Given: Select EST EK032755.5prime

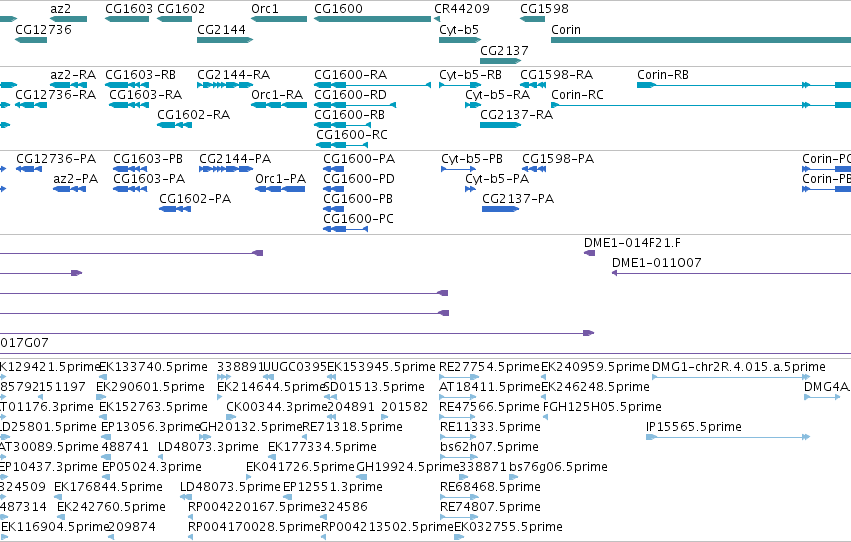Looking at the screenshot, I should click(x=459, y=537).
